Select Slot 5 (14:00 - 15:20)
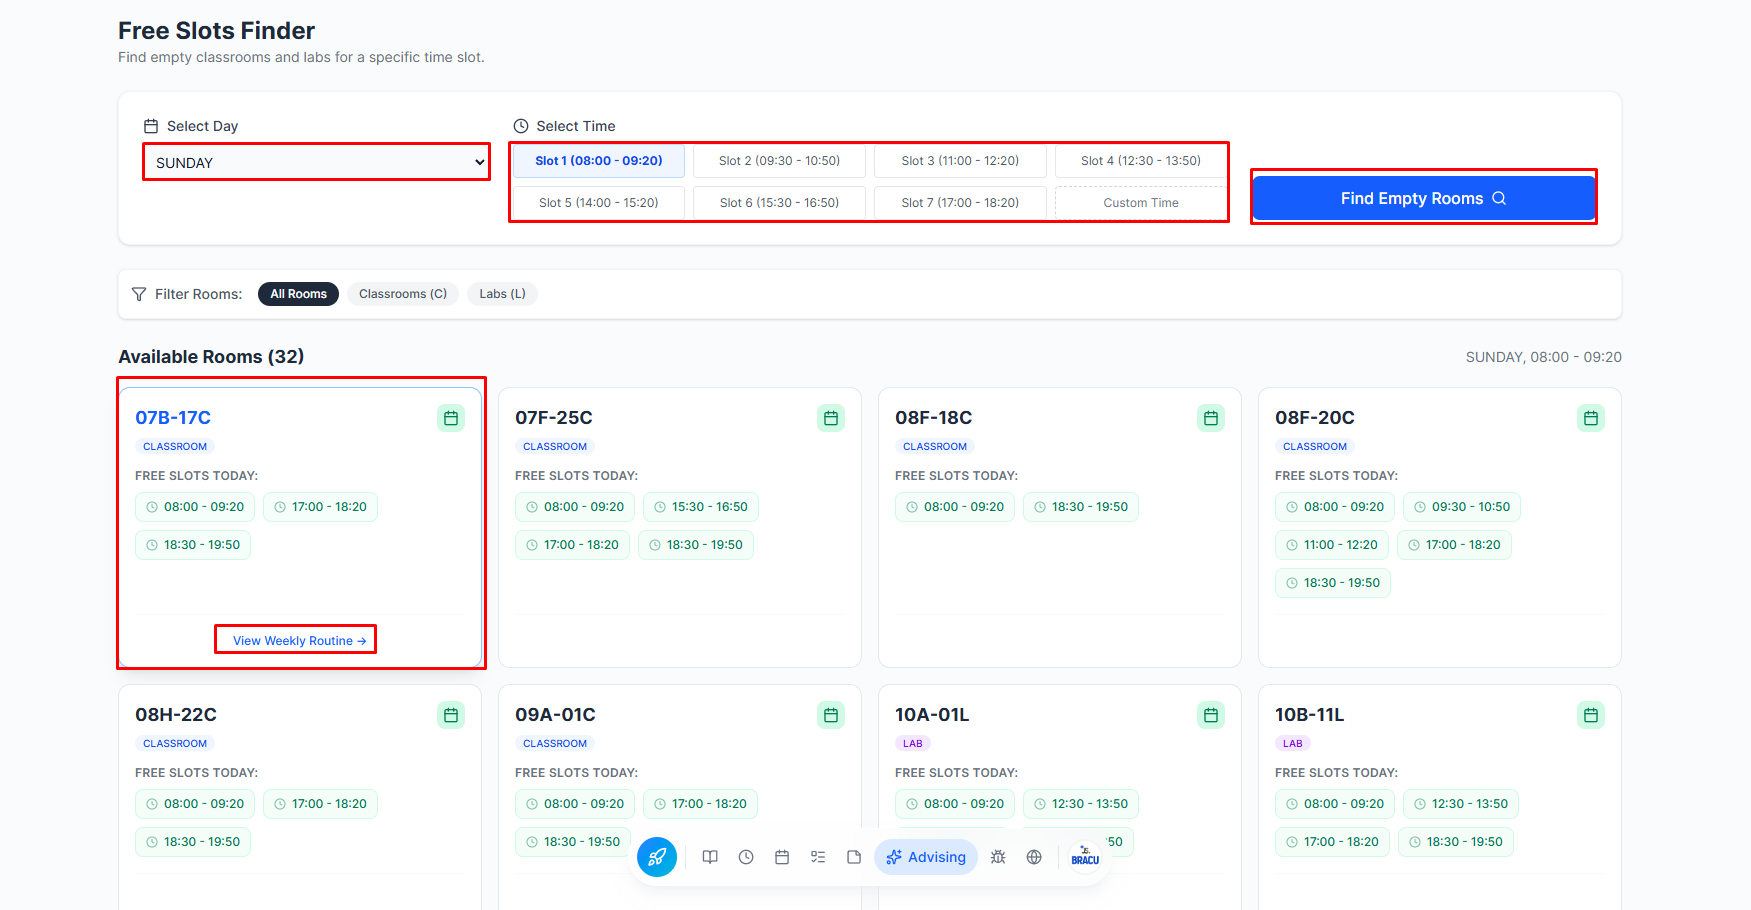The width and height of the screenshot is (1751, 910). point(598,203)
